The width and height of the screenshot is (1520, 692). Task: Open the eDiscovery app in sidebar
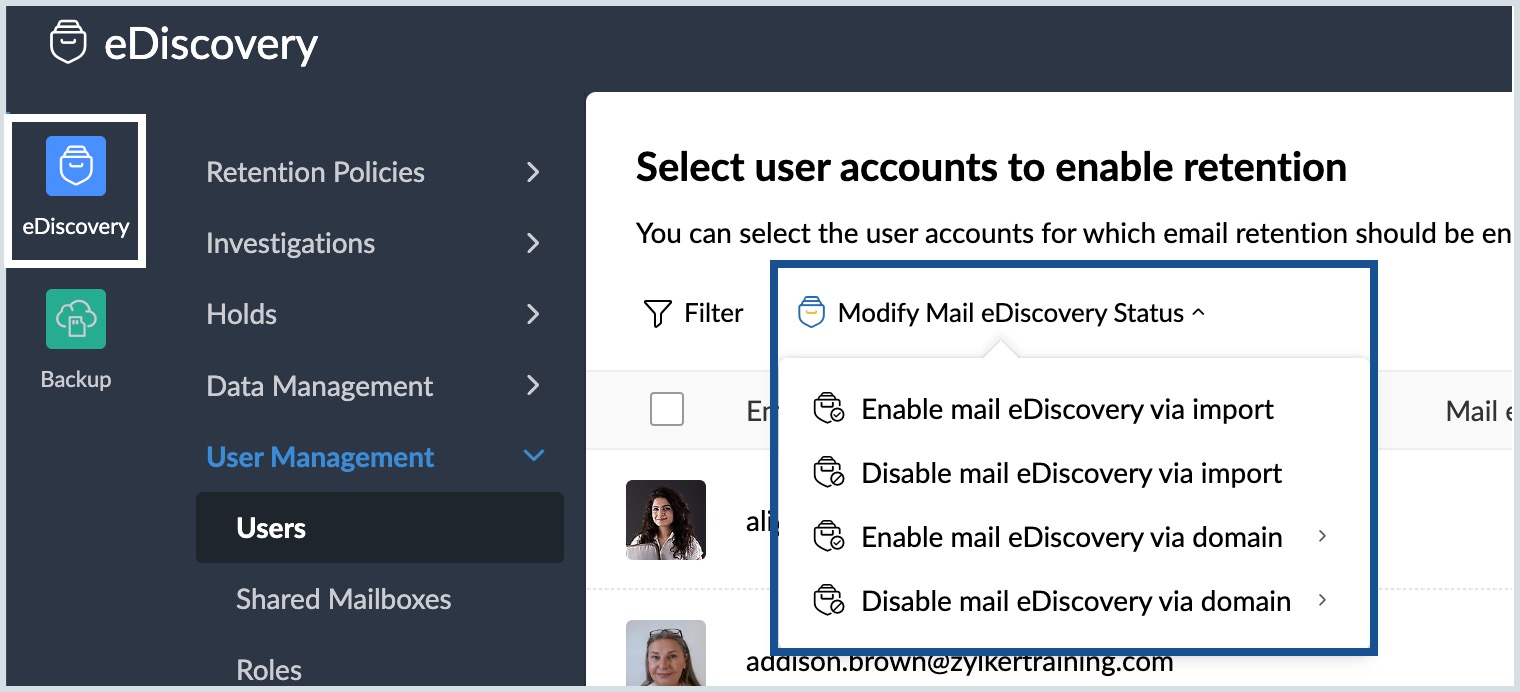[x=76, y=190]
